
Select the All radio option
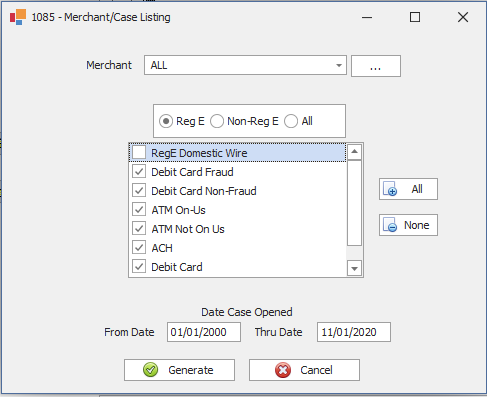pyautogui.click(x=291, y=121)
